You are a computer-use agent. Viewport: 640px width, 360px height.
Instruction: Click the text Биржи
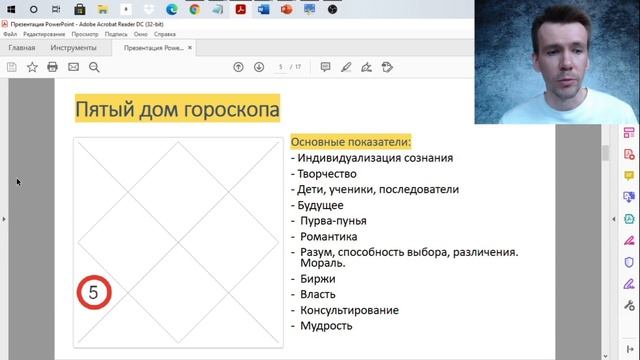tap(318, 279)
